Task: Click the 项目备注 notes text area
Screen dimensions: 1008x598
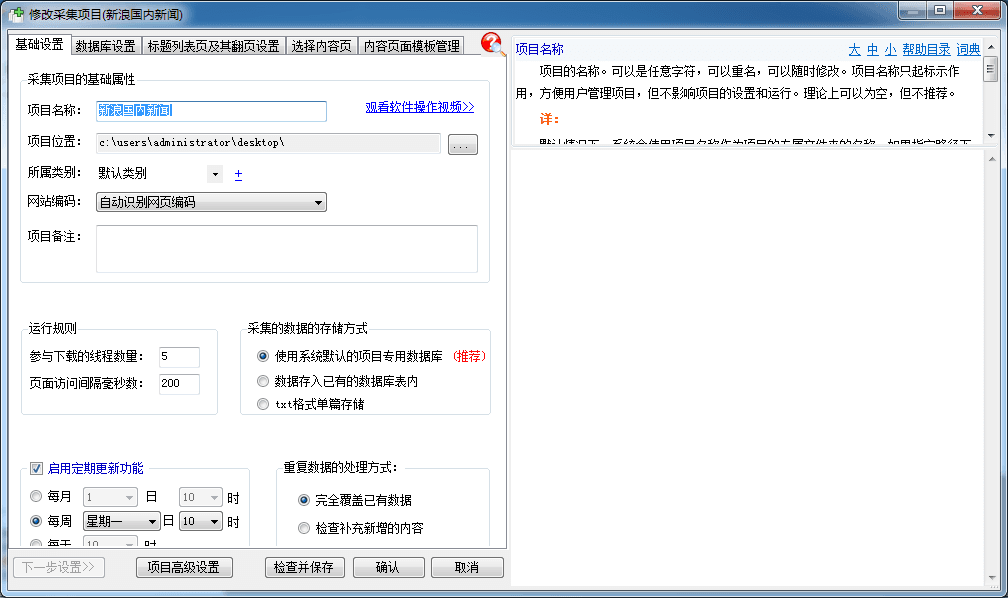Action: (286, 249)
